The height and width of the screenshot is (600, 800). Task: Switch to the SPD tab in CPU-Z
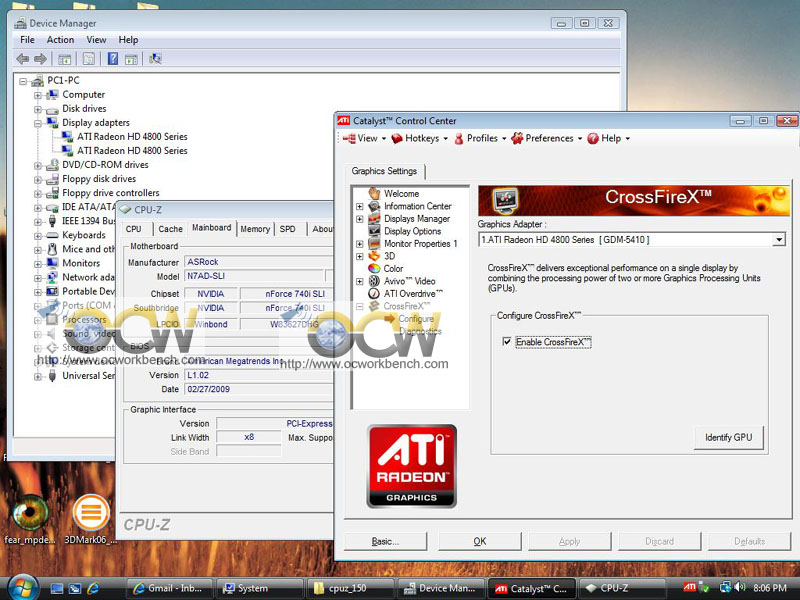pyautogui.click(x=288, y=229)
